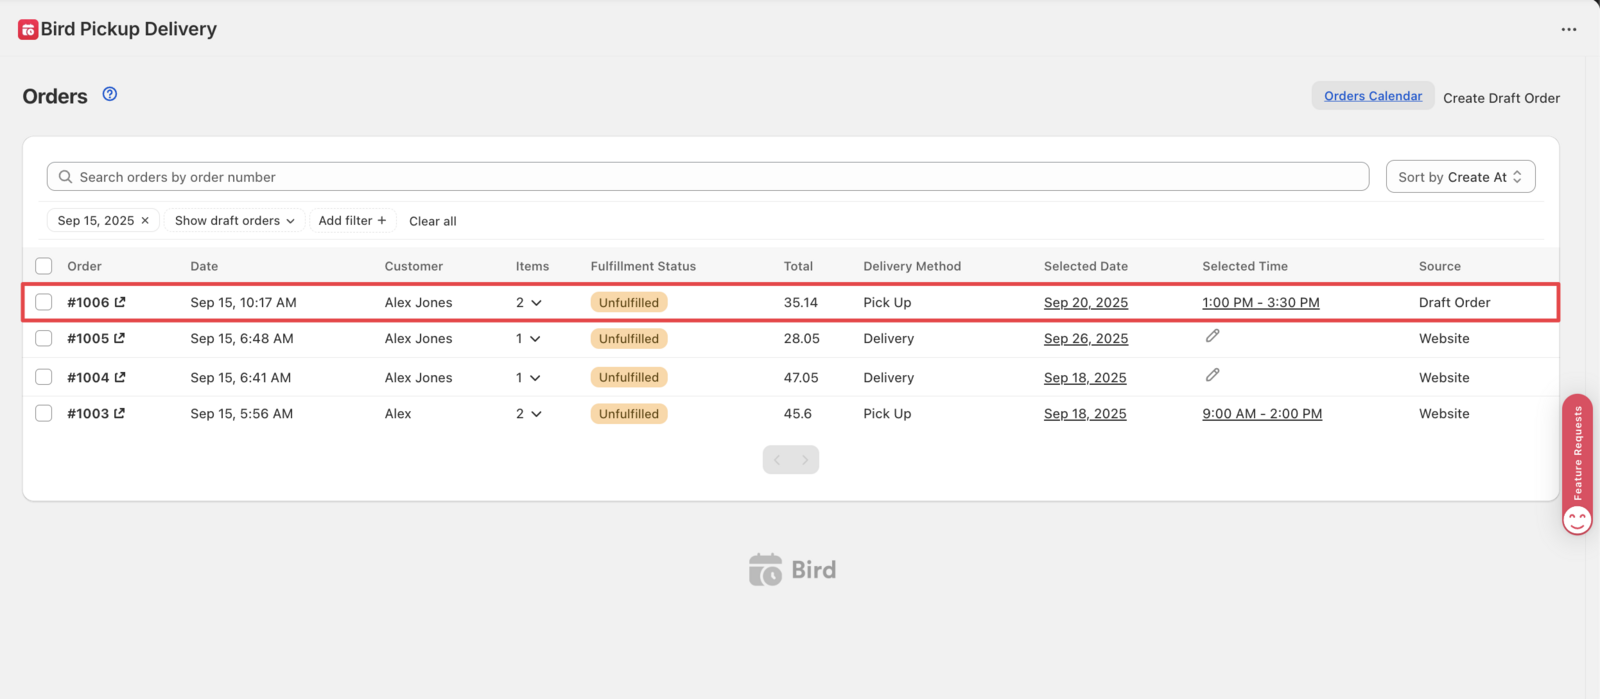
Task: Expand items list for order #1003
Action: pyautogui.click(x=536, y=413)
